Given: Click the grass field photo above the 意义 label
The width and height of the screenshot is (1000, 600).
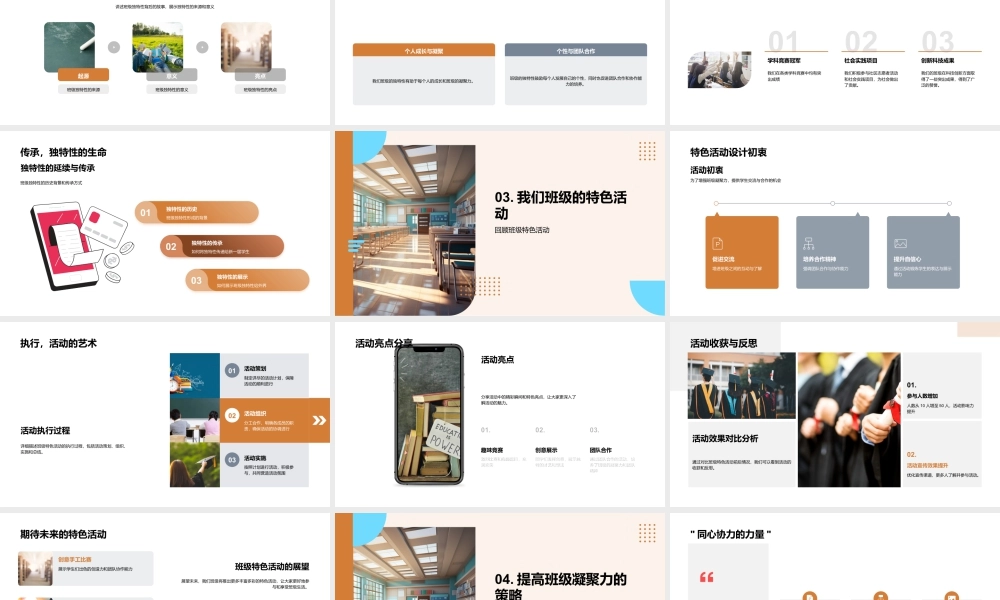Looking at the screenshot, I should coord(158,47).
